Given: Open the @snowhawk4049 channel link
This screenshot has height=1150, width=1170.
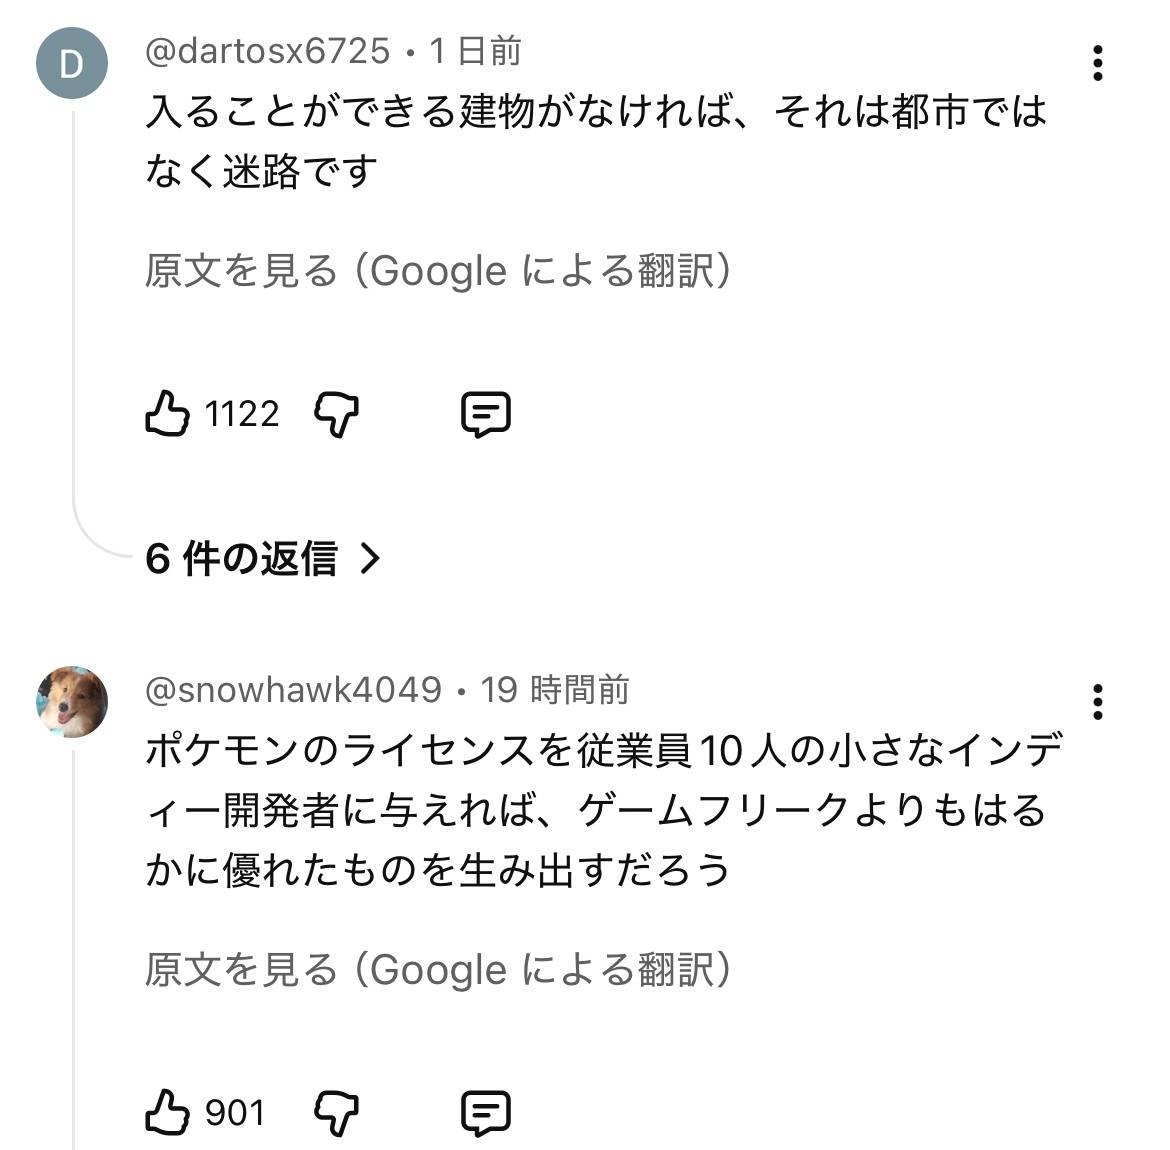Looking at the screenshot, I should (293, 689).
